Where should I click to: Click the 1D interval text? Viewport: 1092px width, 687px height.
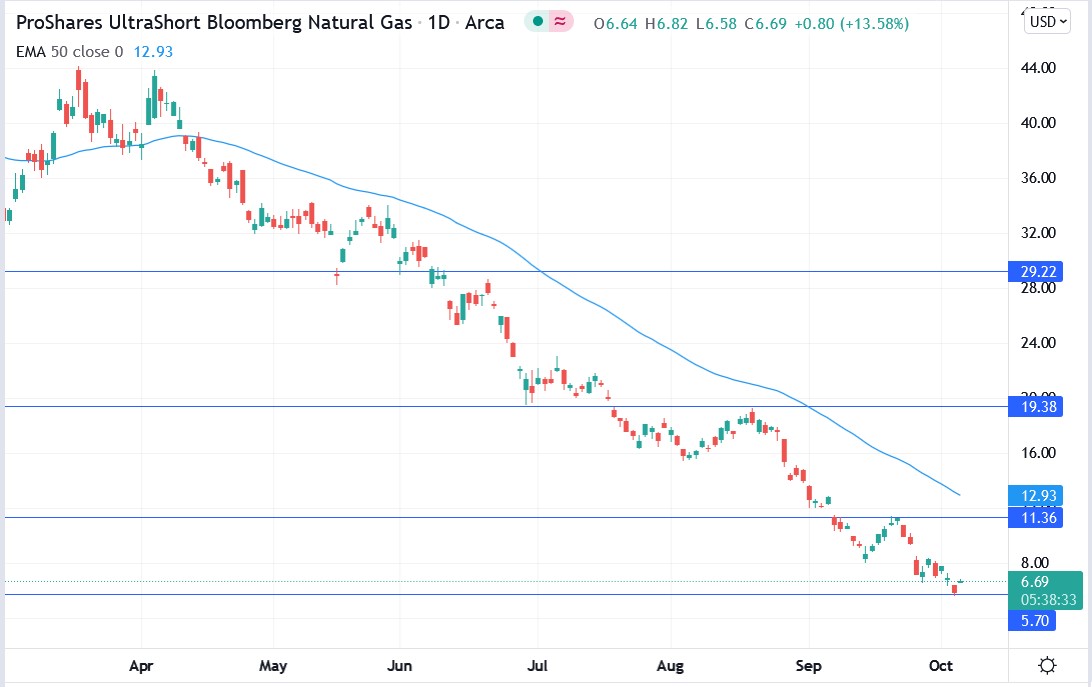click(439, 22)
